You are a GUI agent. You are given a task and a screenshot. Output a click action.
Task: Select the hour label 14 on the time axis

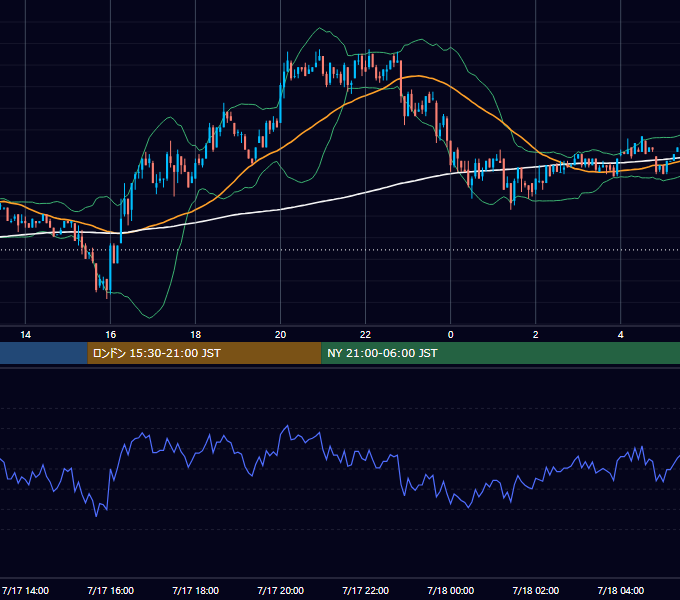click(x=26, y=335)
